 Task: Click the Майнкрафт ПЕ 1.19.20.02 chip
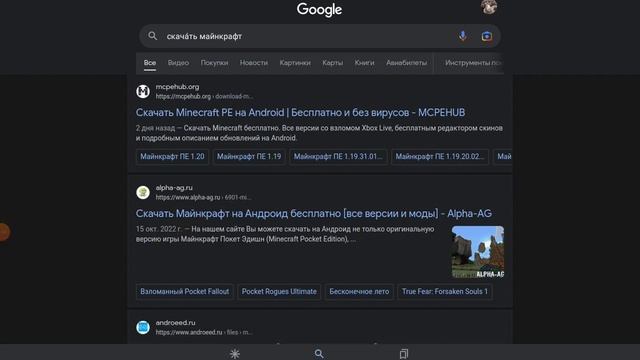coord(440,157)
